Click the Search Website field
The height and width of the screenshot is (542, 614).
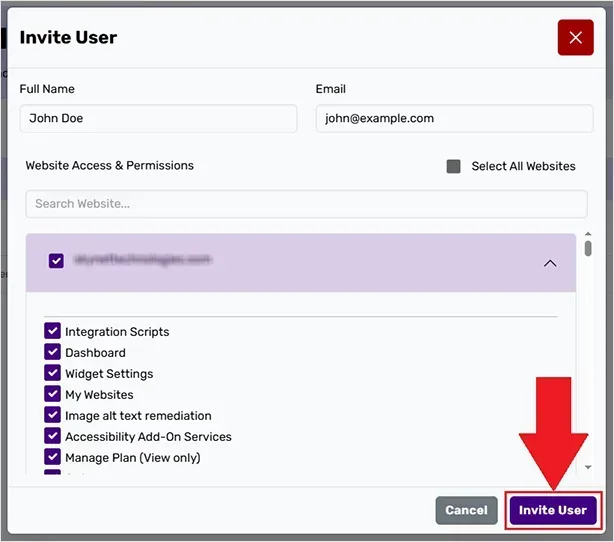point(306,204)
